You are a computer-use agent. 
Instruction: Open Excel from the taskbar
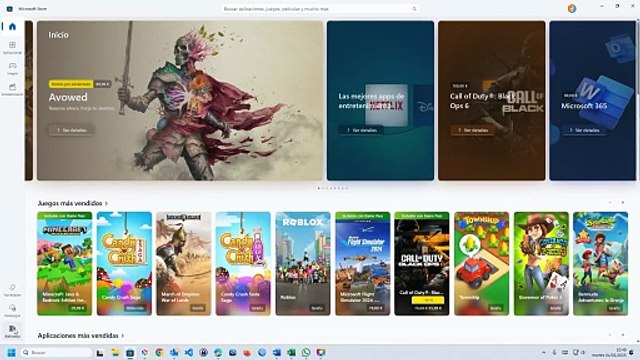pyautogui.click(x=291, y=353)
